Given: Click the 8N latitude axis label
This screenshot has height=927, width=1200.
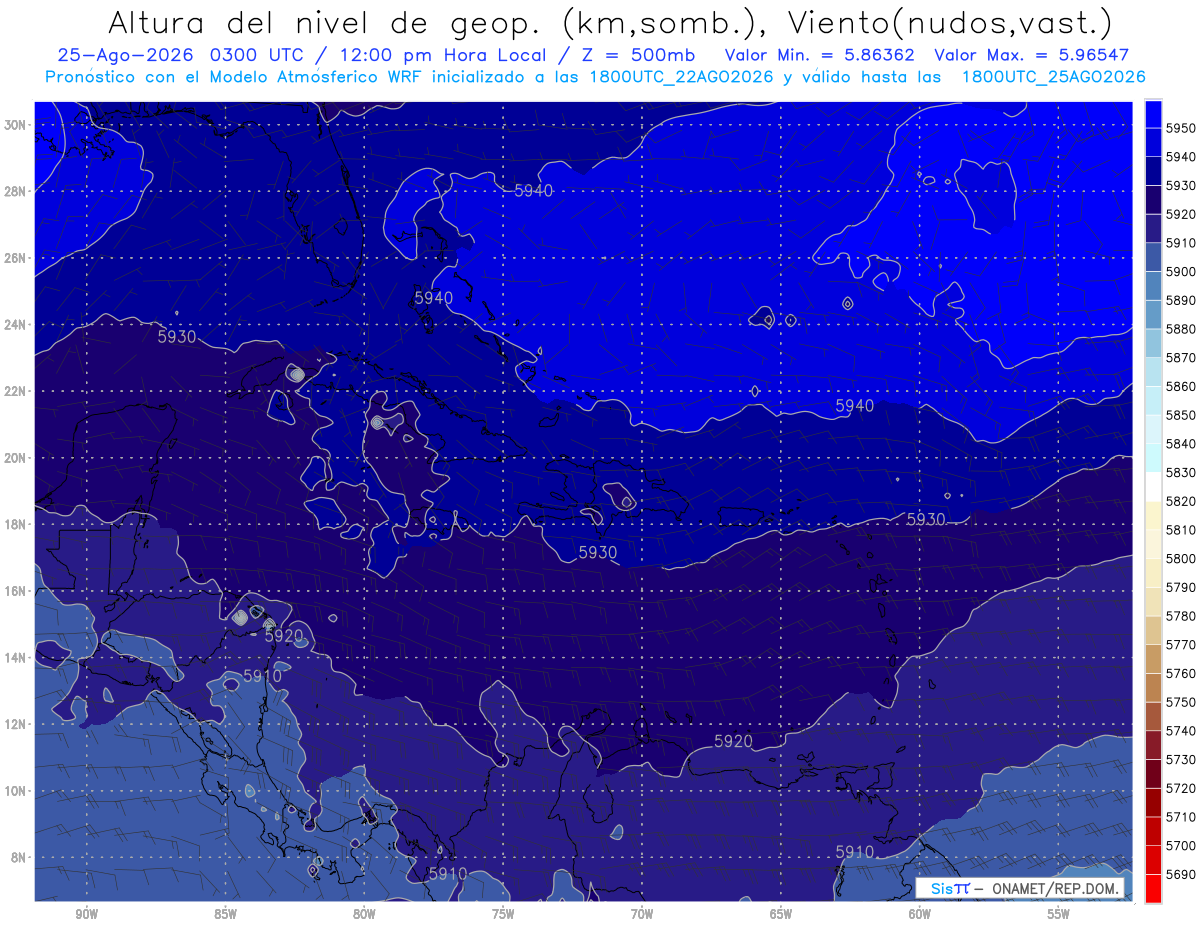Looking at the screenshot, I should click(x=20, y=858).
